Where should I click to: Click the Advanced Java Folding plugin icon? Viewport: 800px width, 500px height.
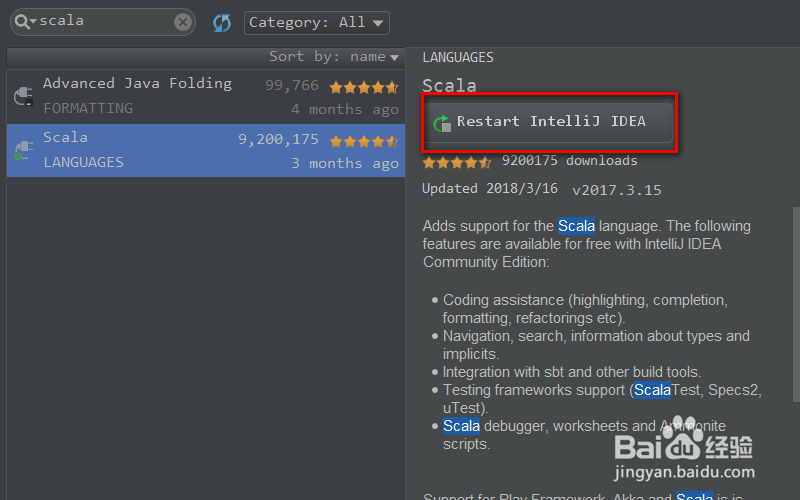tap(23, 97)
